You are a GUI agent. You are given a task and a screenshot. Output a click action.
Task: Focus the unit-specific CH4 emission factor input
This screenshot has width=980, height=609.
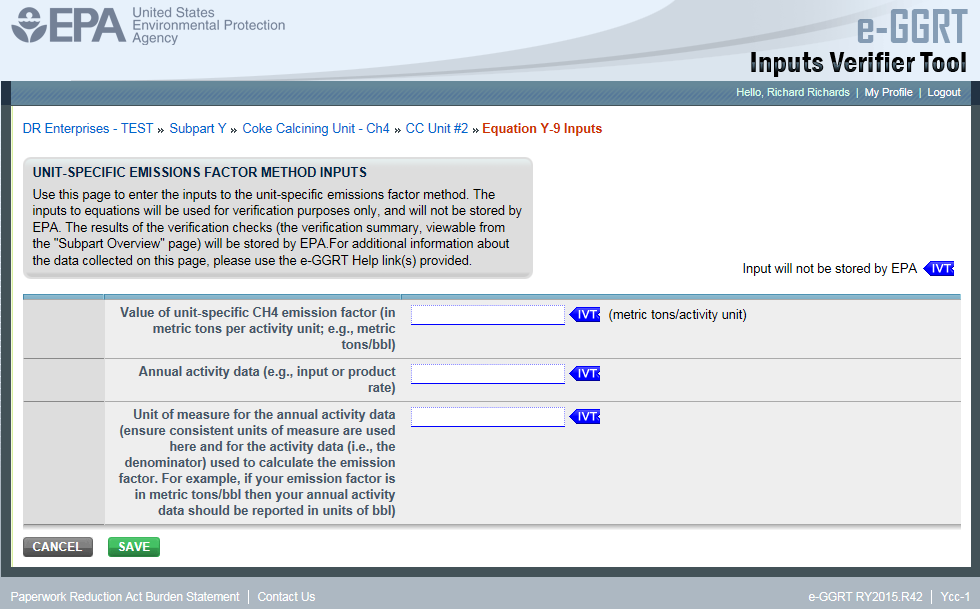pyautogui.click(x=488, y=315)
